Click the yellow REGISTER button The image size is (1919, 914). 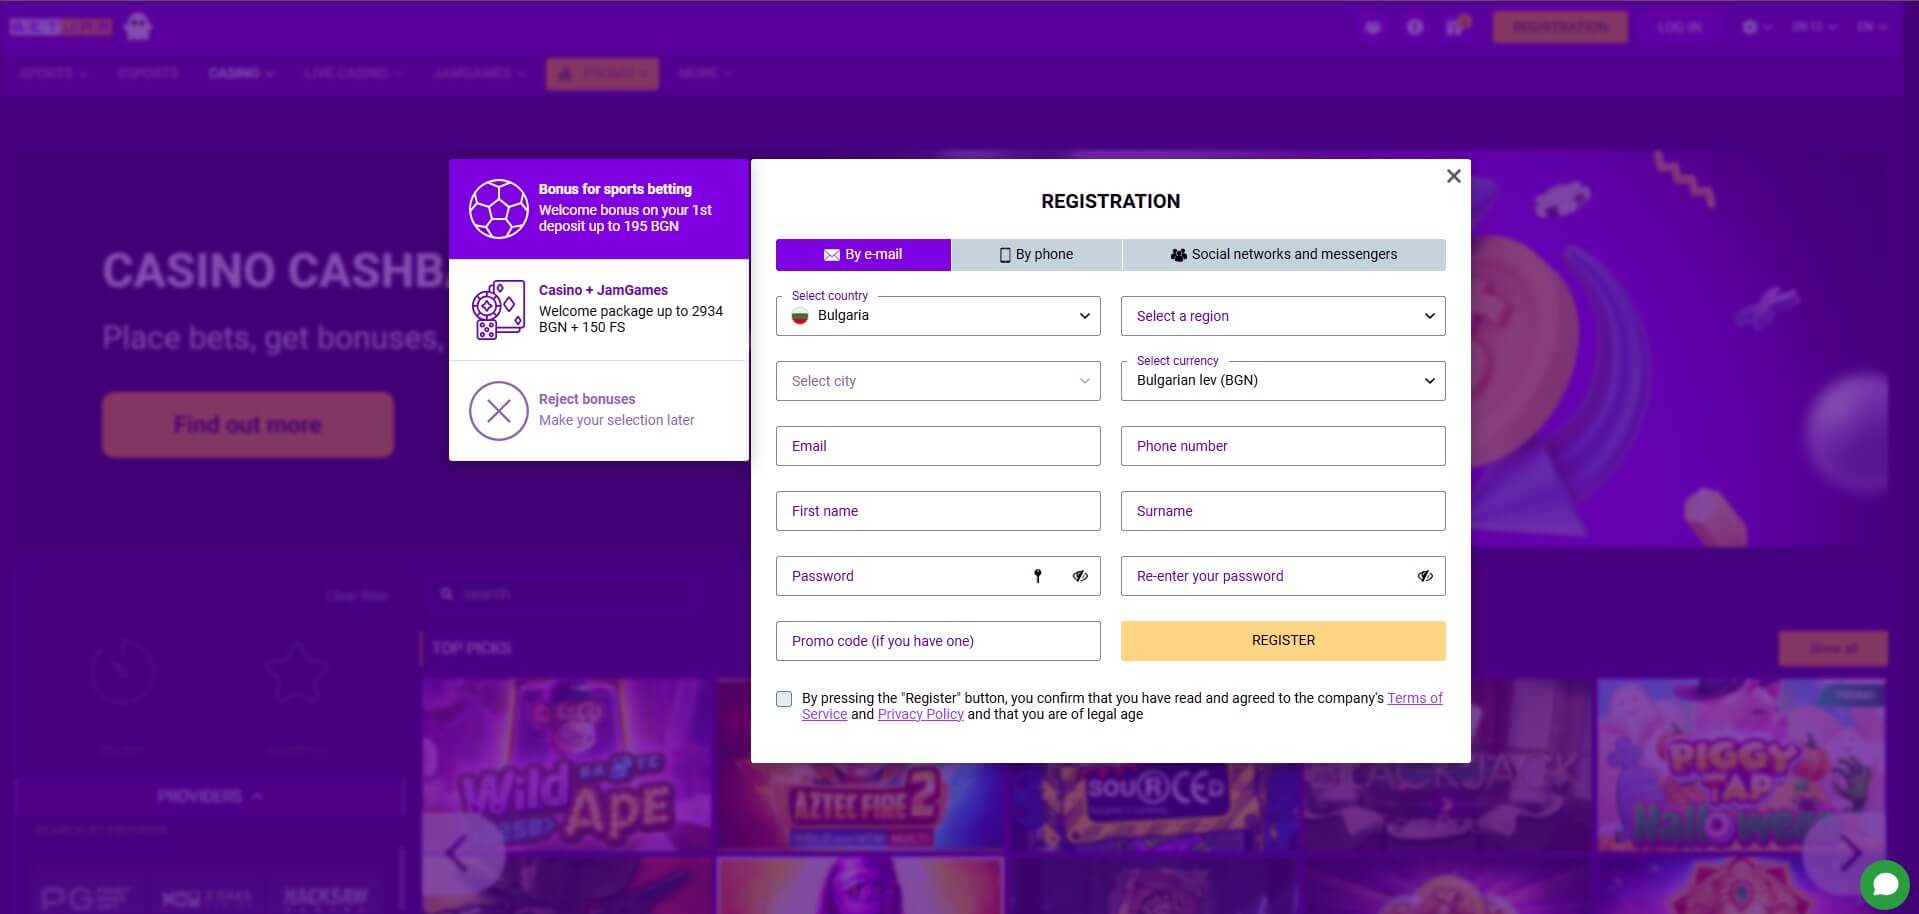point(1283,641)
